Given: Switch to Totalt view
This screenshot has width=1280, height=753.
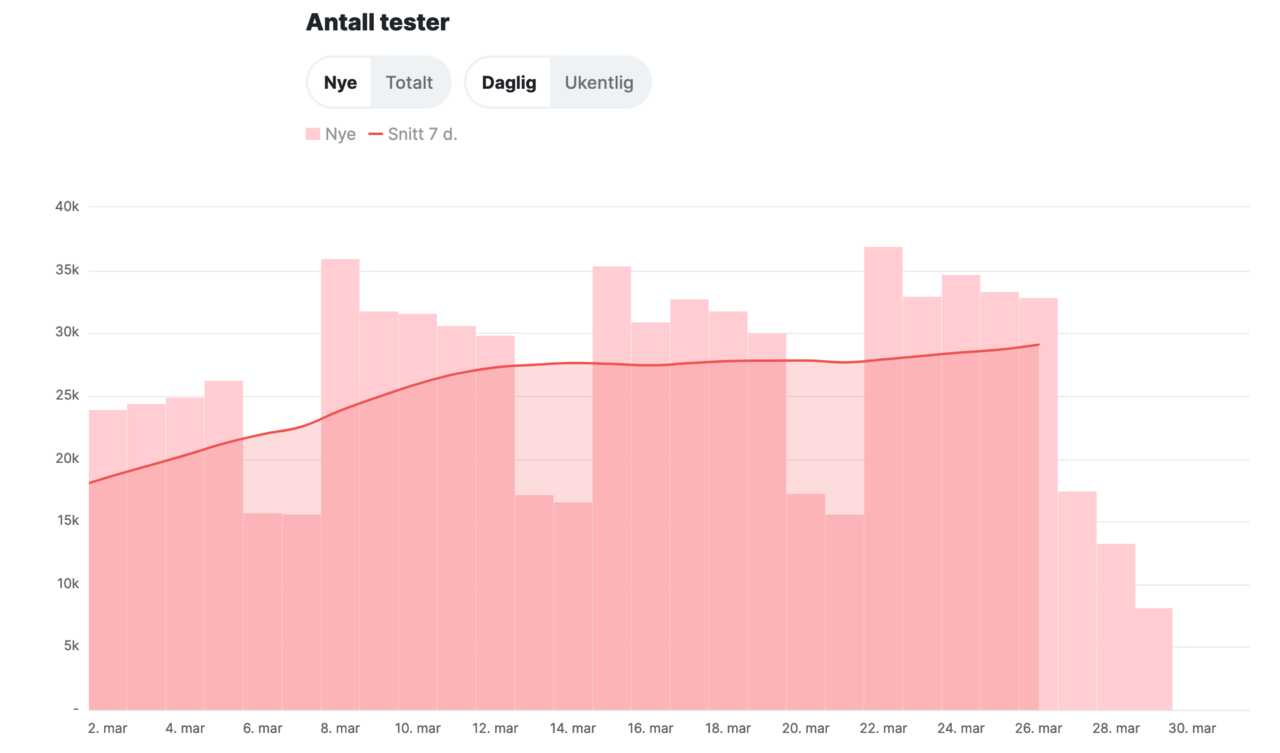Looking at the screenshot, I should 410,82.
